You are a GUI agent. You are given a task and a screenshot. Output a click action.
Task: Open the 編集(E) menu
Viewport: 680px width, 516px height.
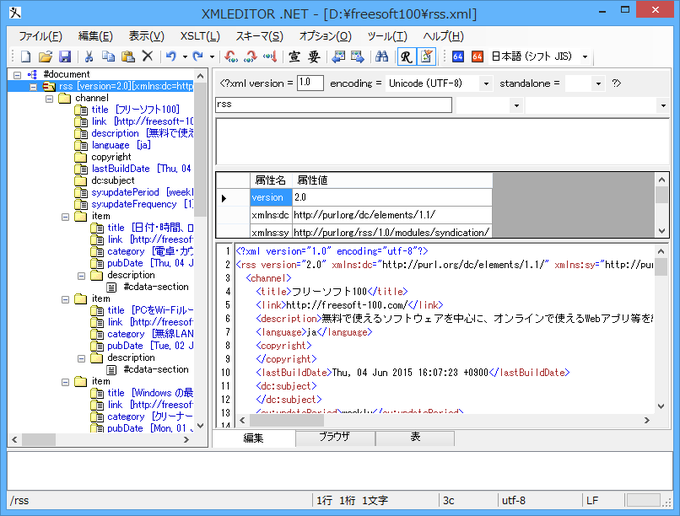pyautogui.click(x=95, y=36)
